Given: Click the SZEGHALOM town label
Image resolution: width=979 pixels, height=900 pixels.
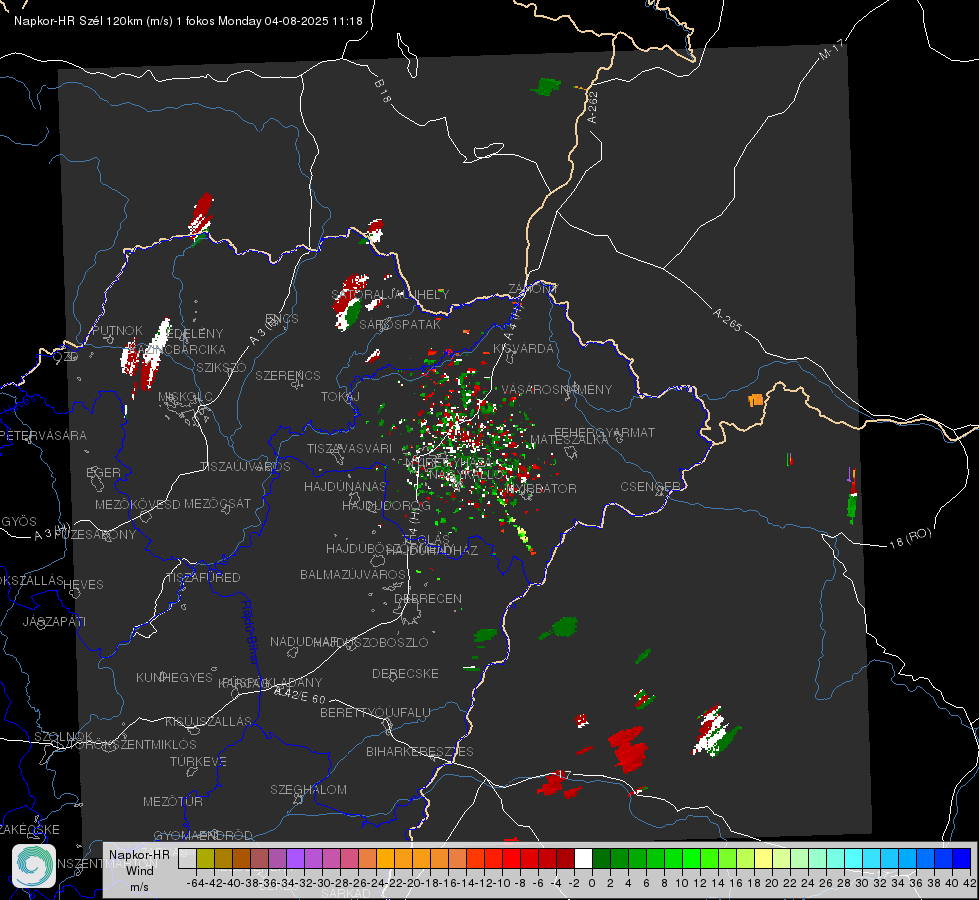Looking at the screenshot, I should (x=308, y=789).
